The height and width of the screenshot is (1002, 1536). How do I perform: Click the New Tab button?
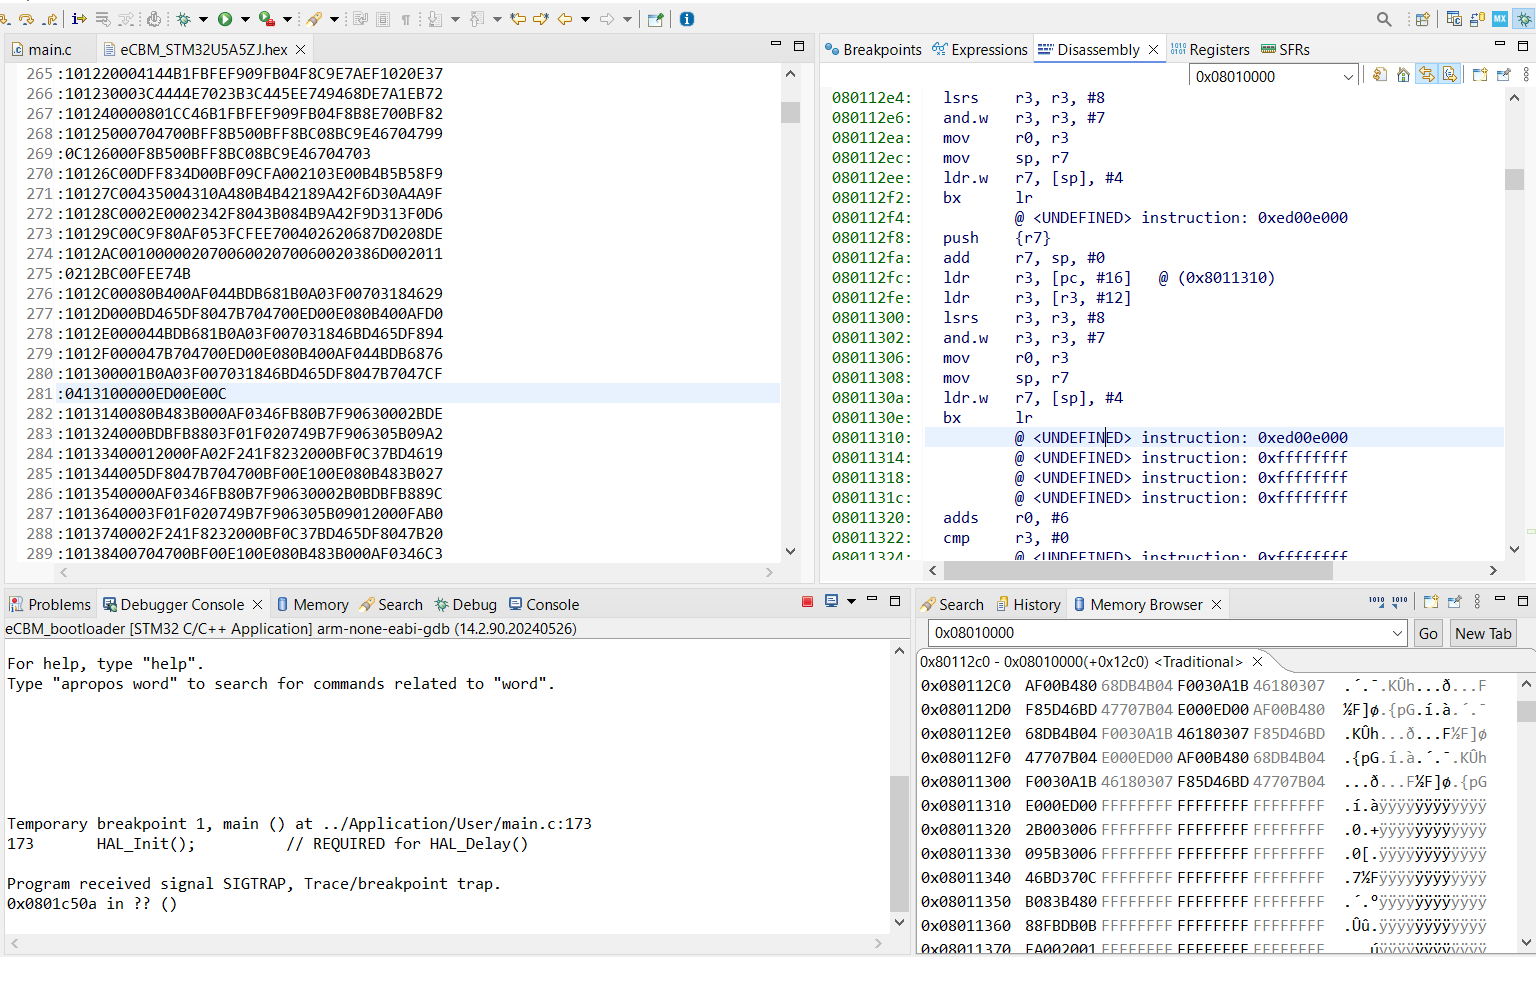[x=1483, y=634]
